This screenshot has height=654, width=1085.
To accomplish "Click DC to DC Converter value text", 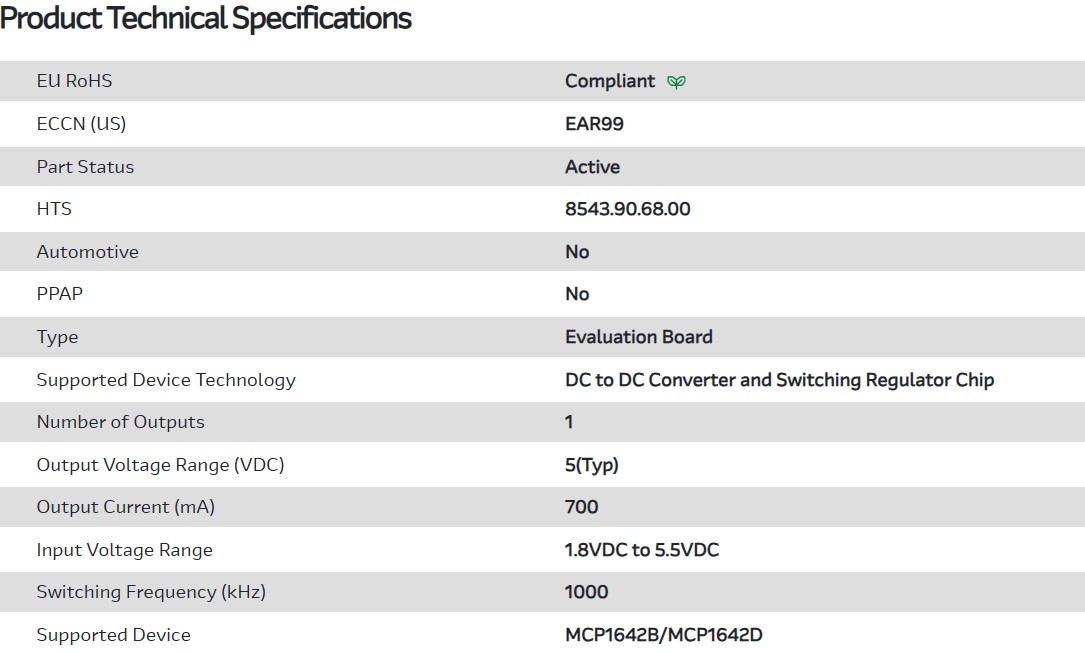I will click(779, 380).
